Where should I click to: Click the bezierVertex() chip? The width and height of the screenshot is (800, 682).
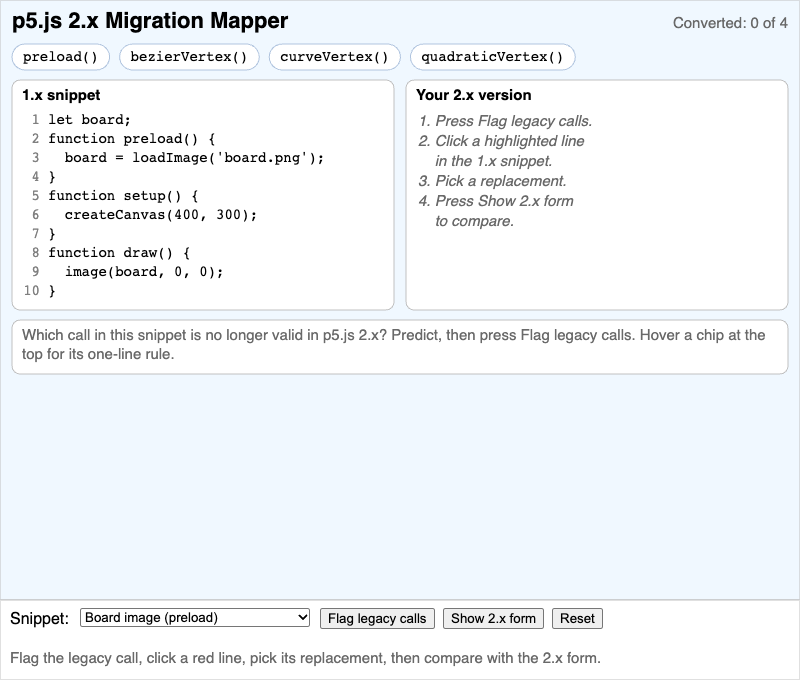click(x=189, y=57)
